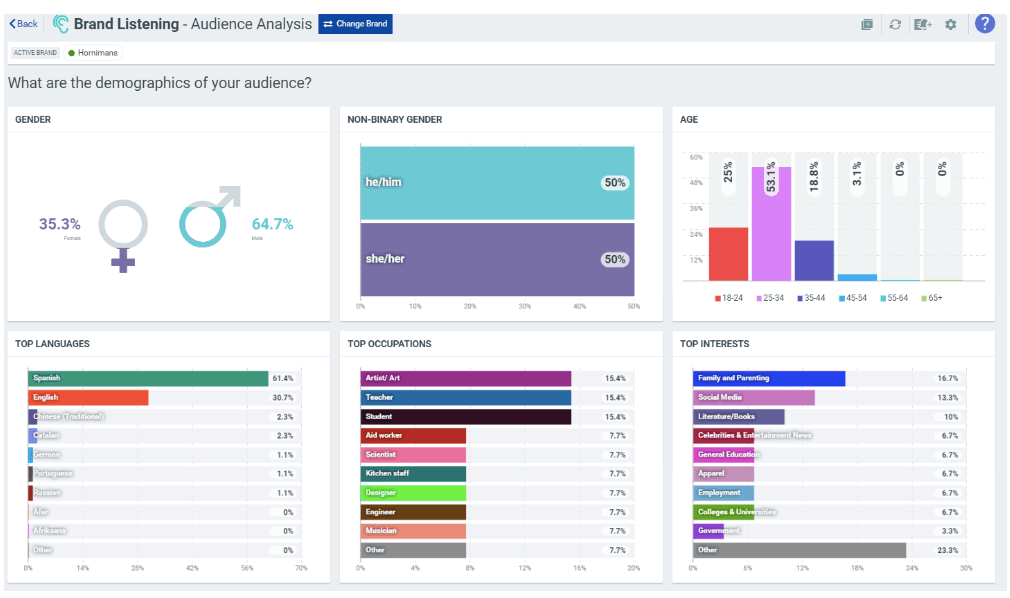Screen dimensions: 1010x598
Task: Click the Teacher bar in Top Occupations
Action: [x=465, y=397]
